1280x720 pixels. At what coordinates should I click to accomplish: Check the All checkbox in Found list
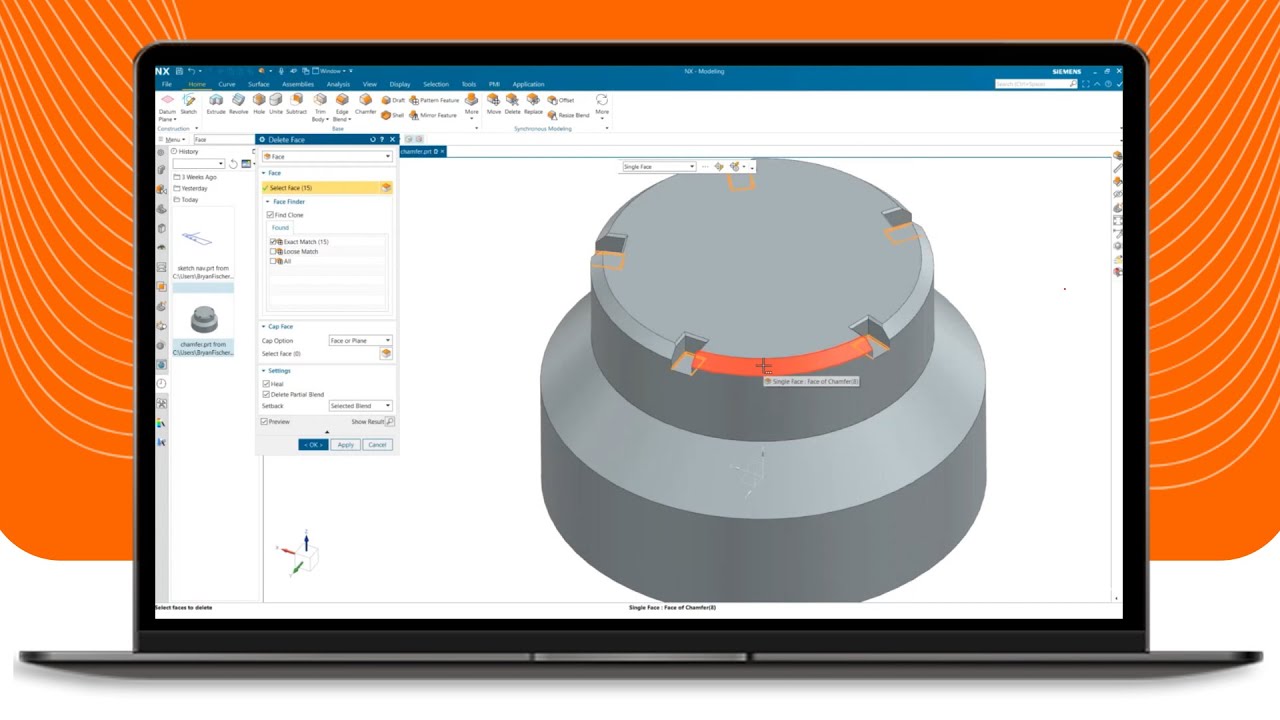tap(273, 261)
